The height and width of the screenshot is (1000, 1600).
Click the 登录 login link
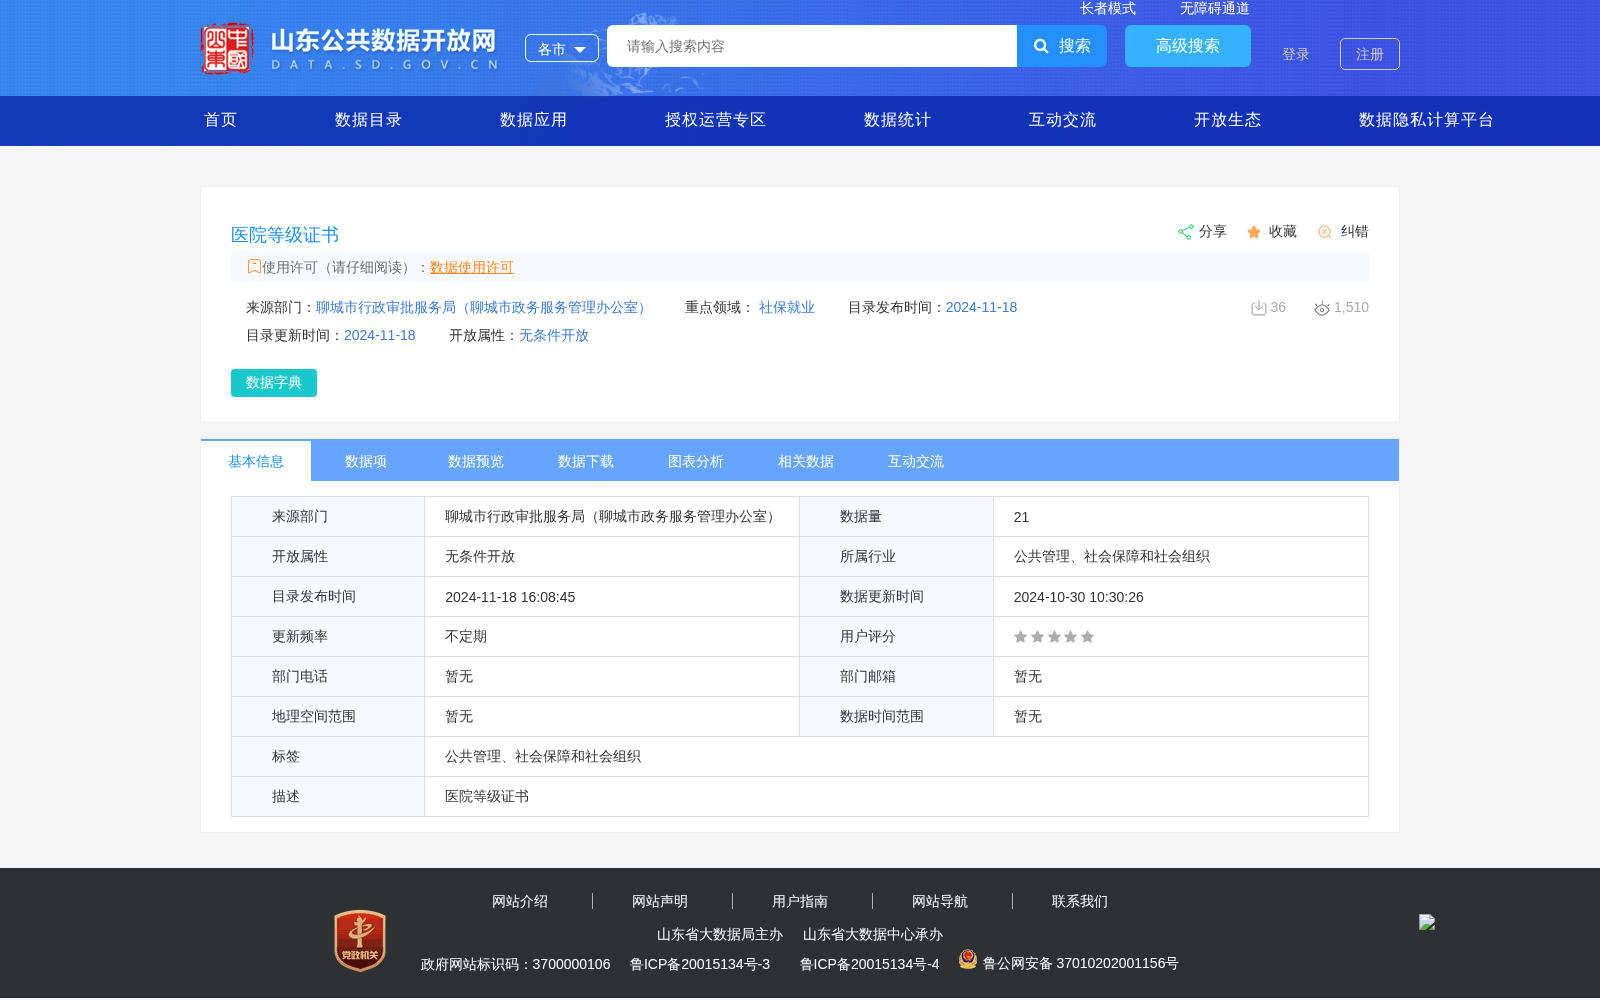(x=1296, y=54)
